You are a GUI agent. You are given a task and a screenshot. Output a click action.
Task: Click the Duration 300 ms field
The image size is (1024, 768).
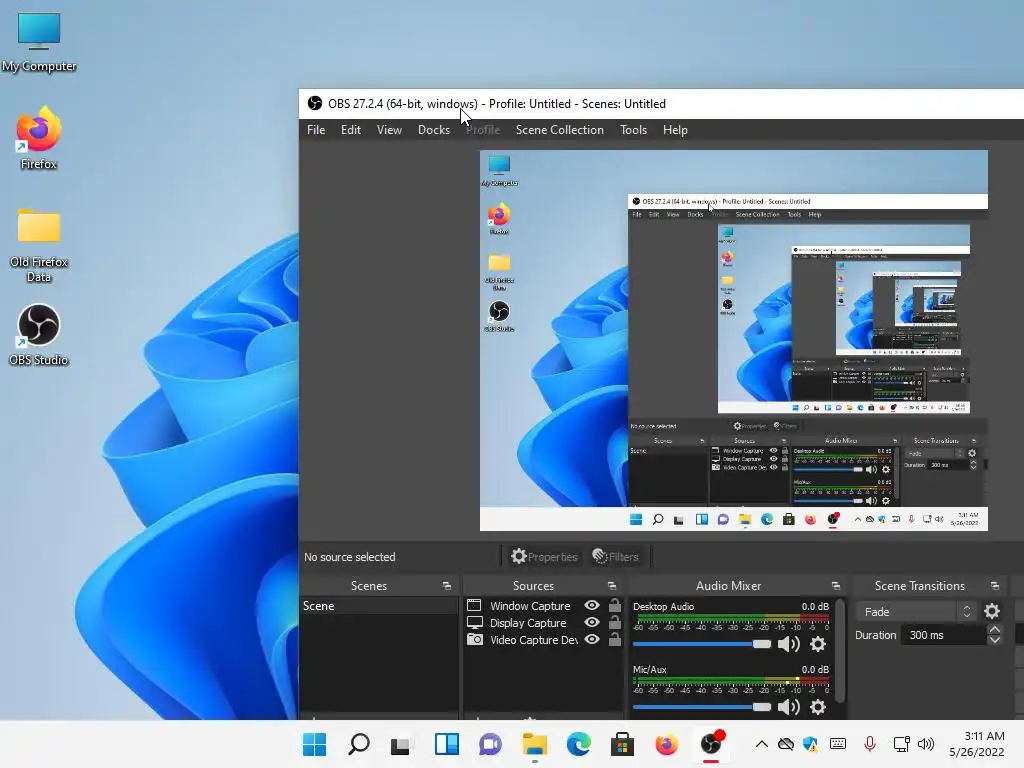coord(943,635)
